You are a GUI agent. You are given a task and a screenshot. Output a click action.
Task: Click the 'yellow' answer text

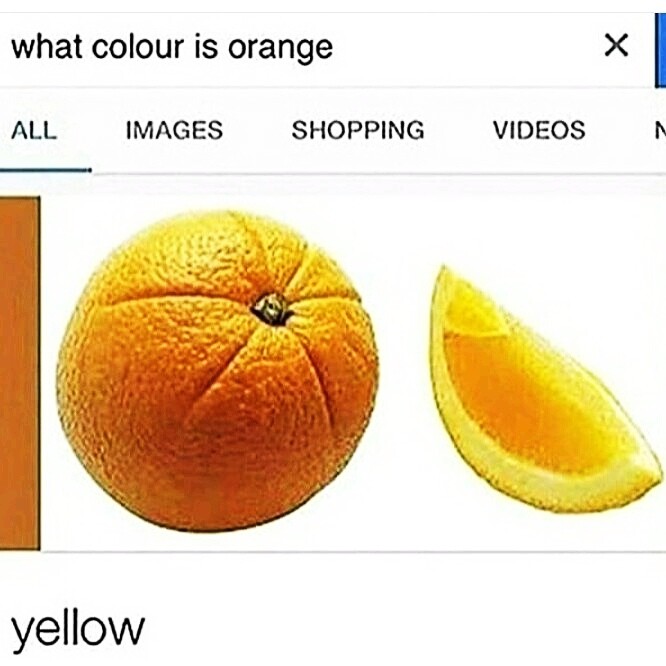click(78, 629)
